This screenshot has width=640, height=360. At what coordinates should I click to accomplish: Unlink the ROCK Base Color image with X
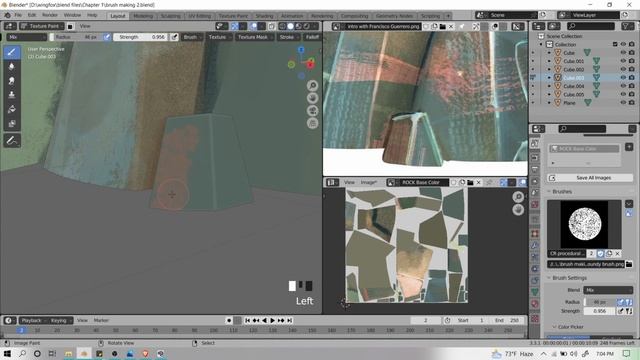[x=478, y=182]
